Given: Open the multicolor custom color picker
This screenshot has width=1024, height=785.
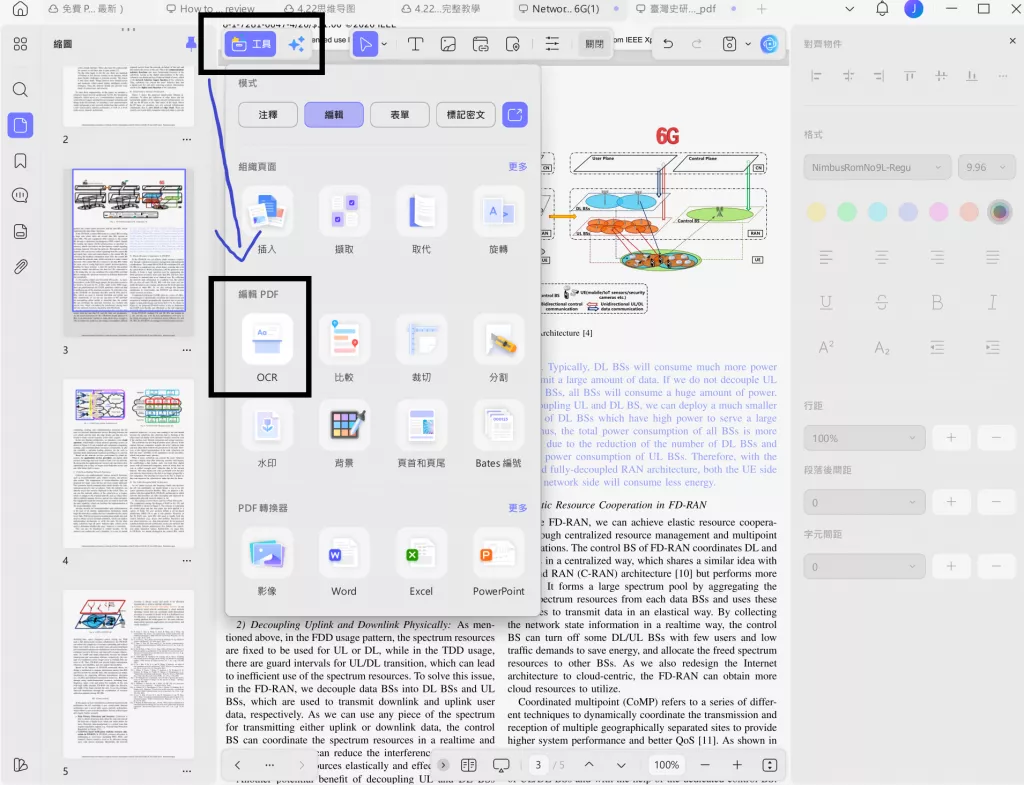Looking at the screenshot, I should point(999,212).
